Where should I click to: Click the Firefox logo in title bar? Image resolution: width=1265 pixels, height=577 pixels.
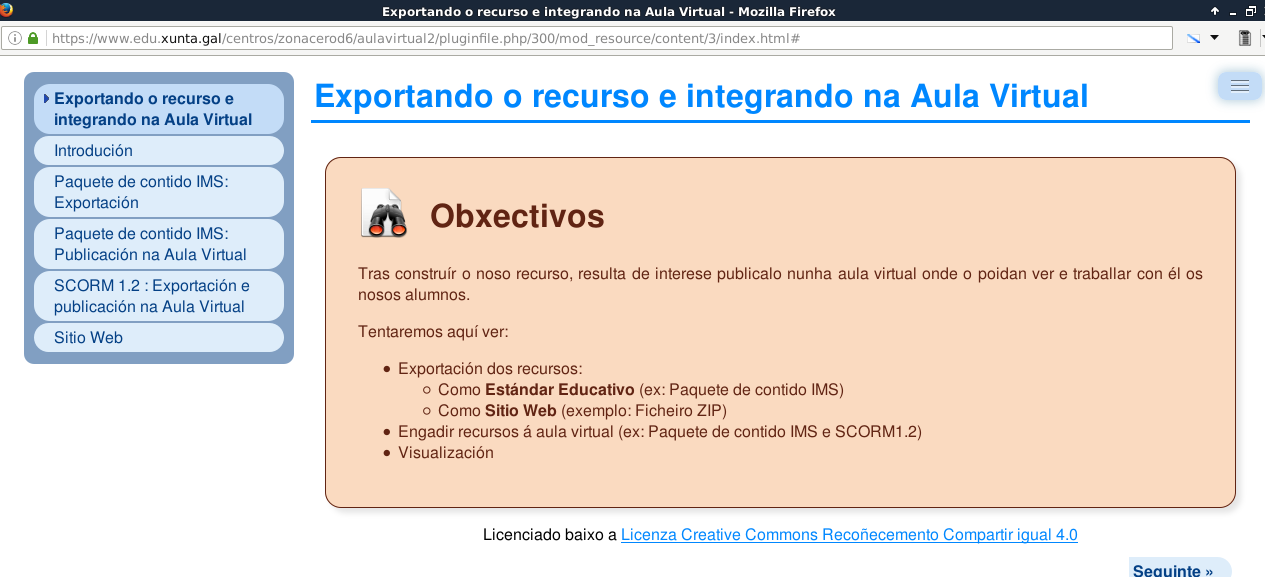pyautogui.click(x=6, y=10)
